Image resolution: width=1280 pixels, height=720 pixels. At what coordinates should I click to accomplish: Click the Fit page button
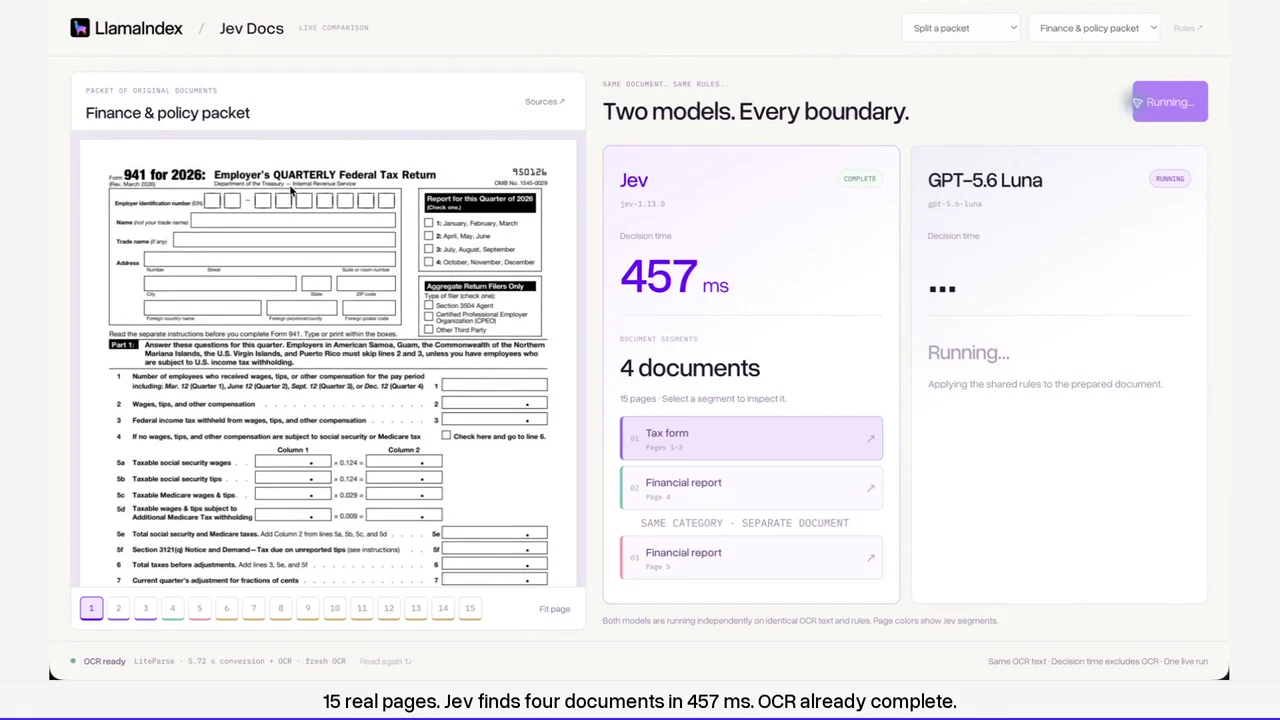point(554,609)
